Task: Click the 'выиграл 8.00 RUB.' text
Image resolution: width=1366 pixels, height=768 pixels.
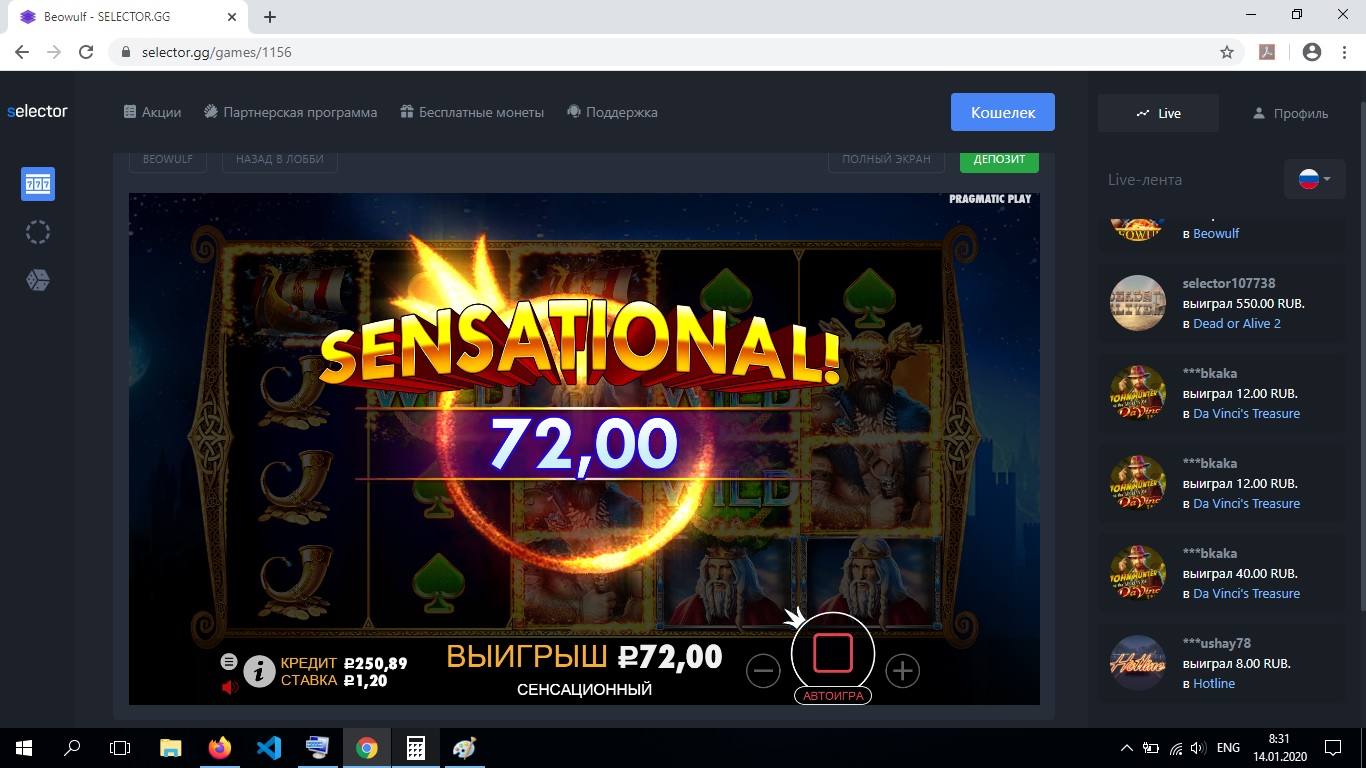Action: 1237,663
